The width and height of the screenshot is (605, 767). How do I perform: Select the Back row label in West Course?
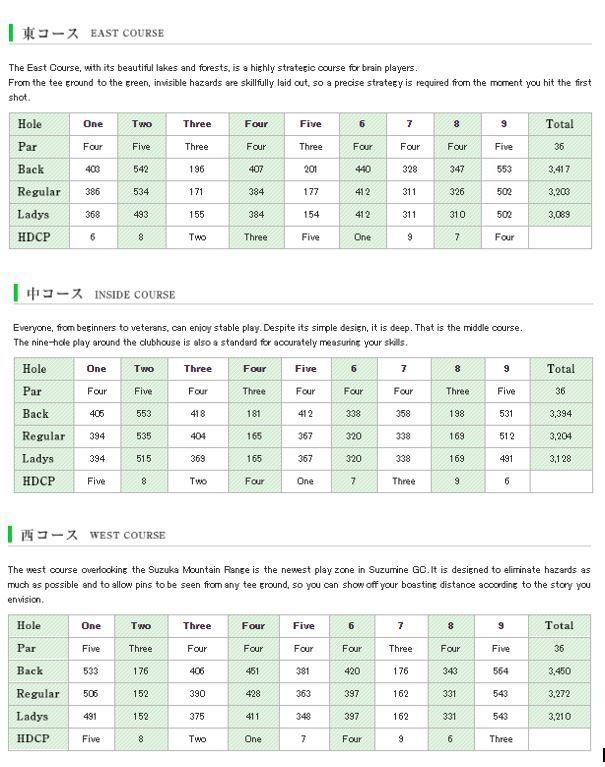tap(31, 671)
